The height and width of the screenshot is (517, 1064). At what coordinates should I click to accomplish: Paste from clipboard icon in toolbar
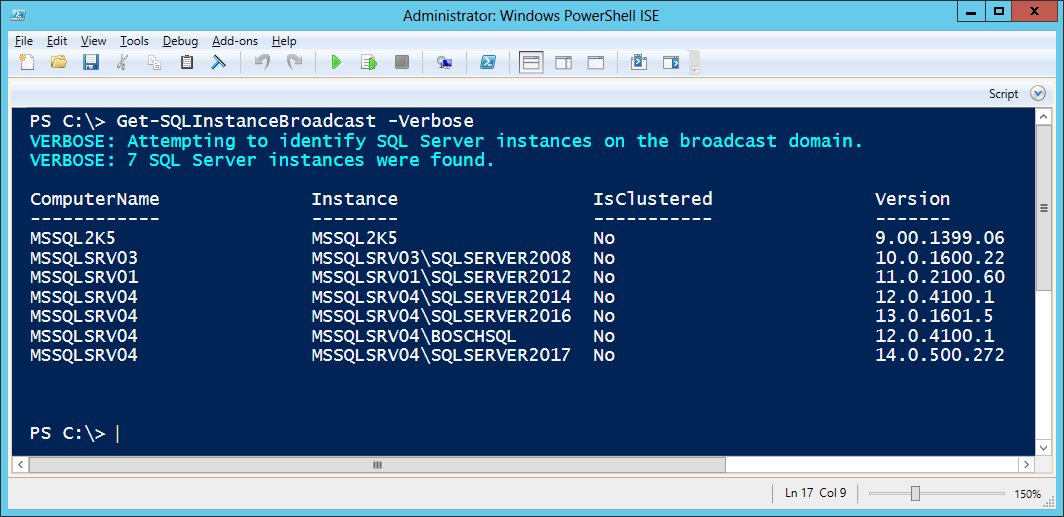coord(187,62)
